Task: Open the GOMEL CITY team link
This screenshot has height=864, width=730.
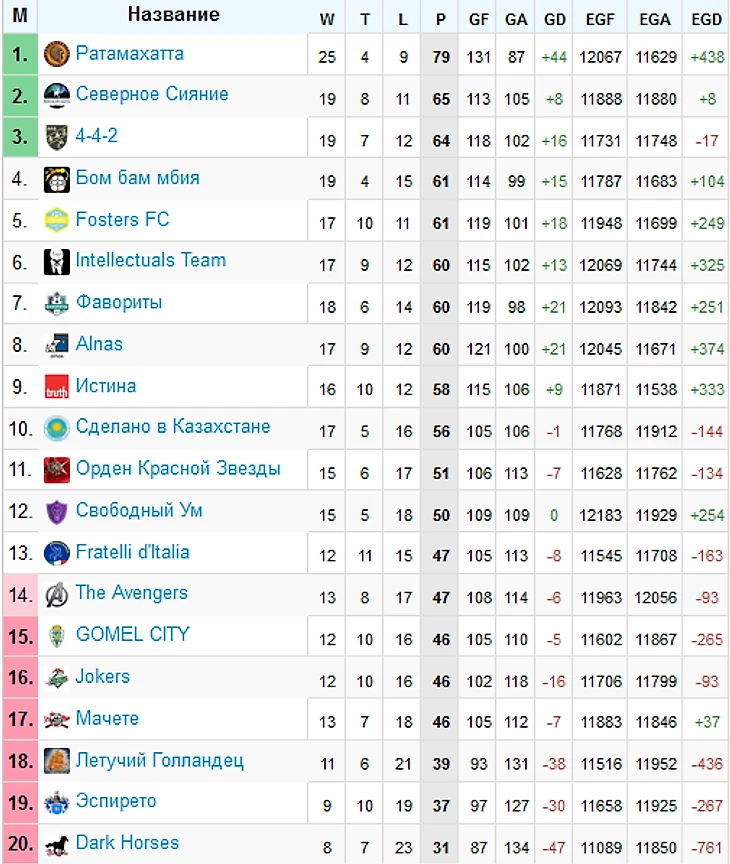Action: pyautogui.click(x=132, y=634)
